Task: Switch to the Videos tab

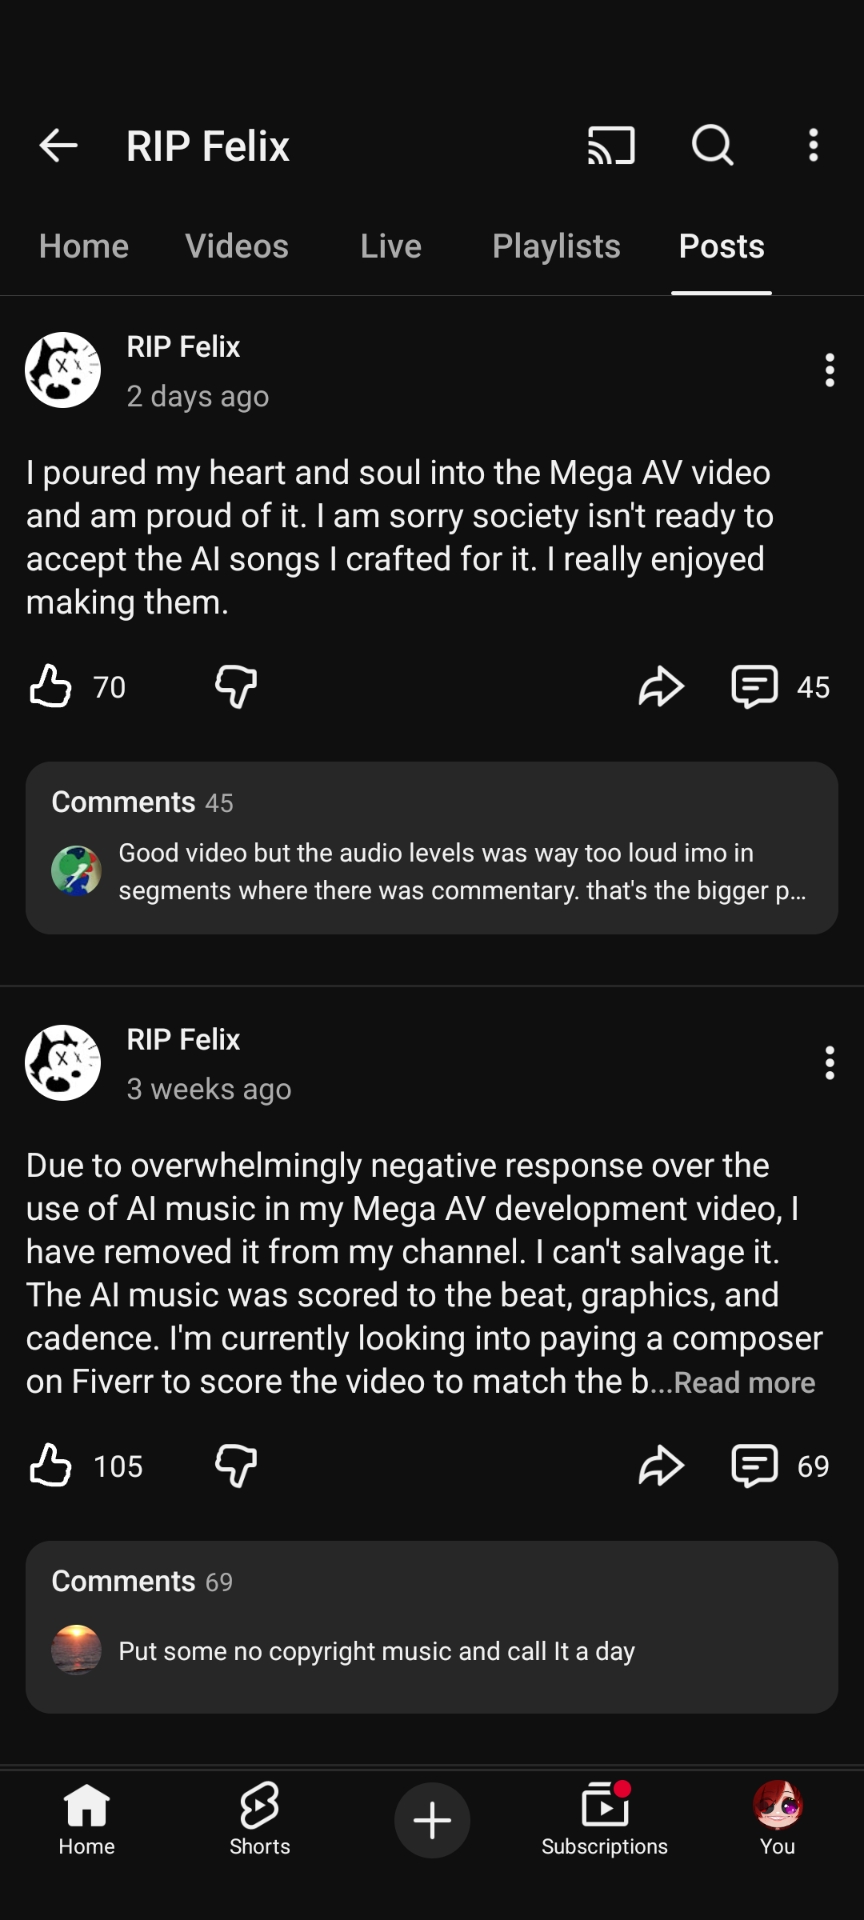Action: [x=237, y=246]
